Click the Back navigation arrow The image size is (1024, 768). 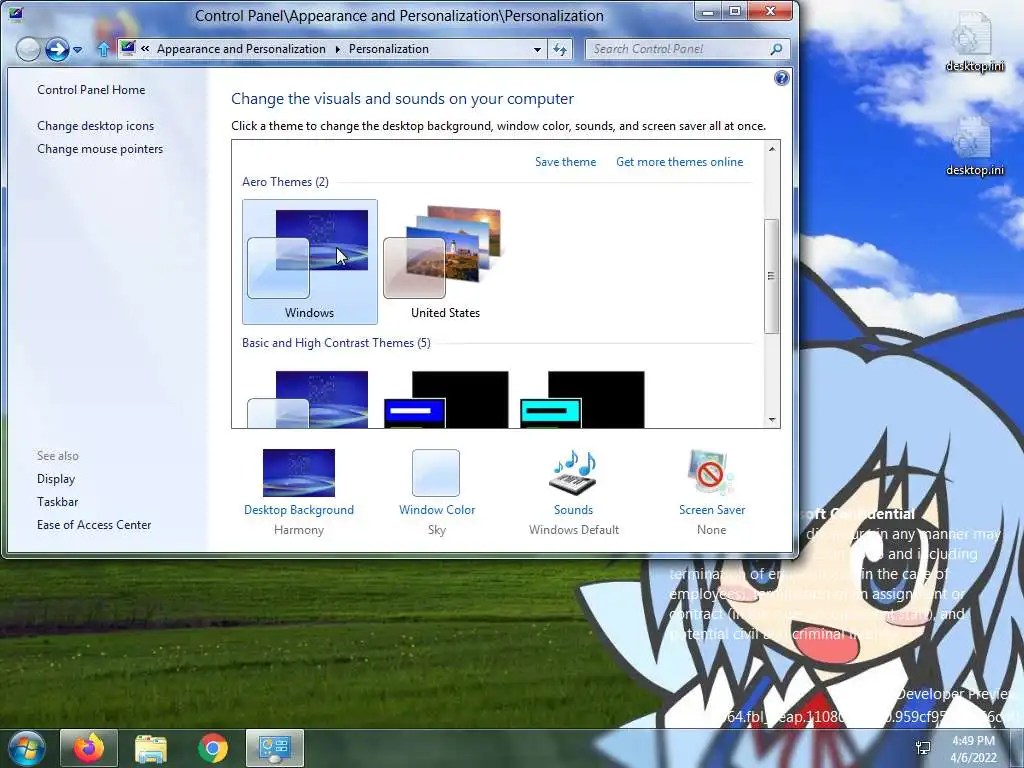coord(28,49)
